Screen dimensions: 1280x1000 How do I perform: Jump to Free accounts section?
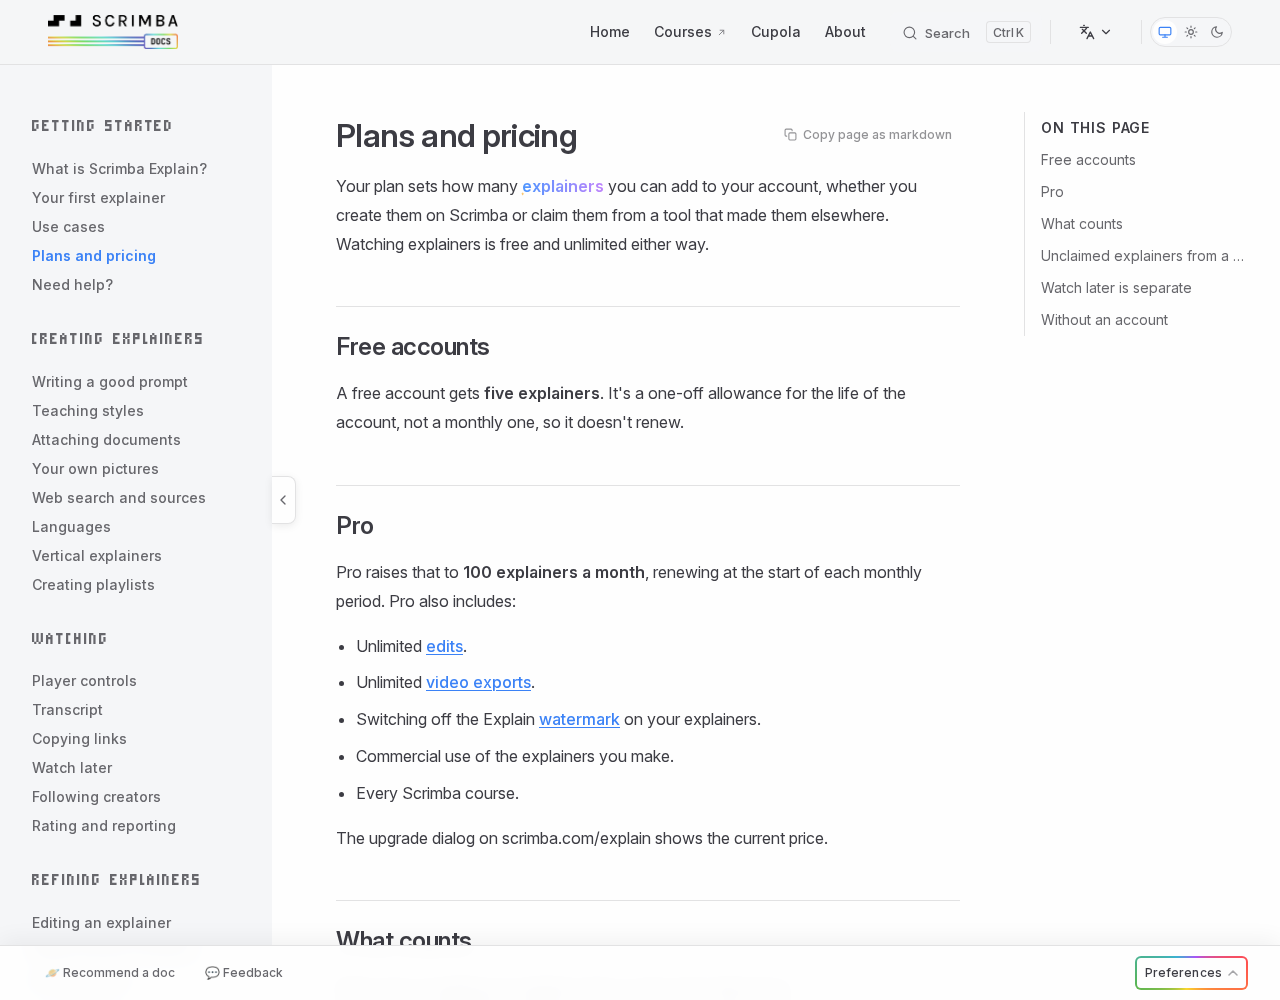tap(1088, 160)
